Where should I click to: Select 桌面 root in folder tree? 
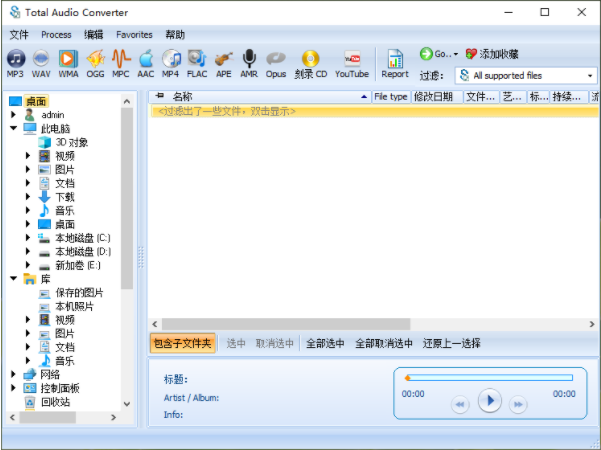coord(36,101)
